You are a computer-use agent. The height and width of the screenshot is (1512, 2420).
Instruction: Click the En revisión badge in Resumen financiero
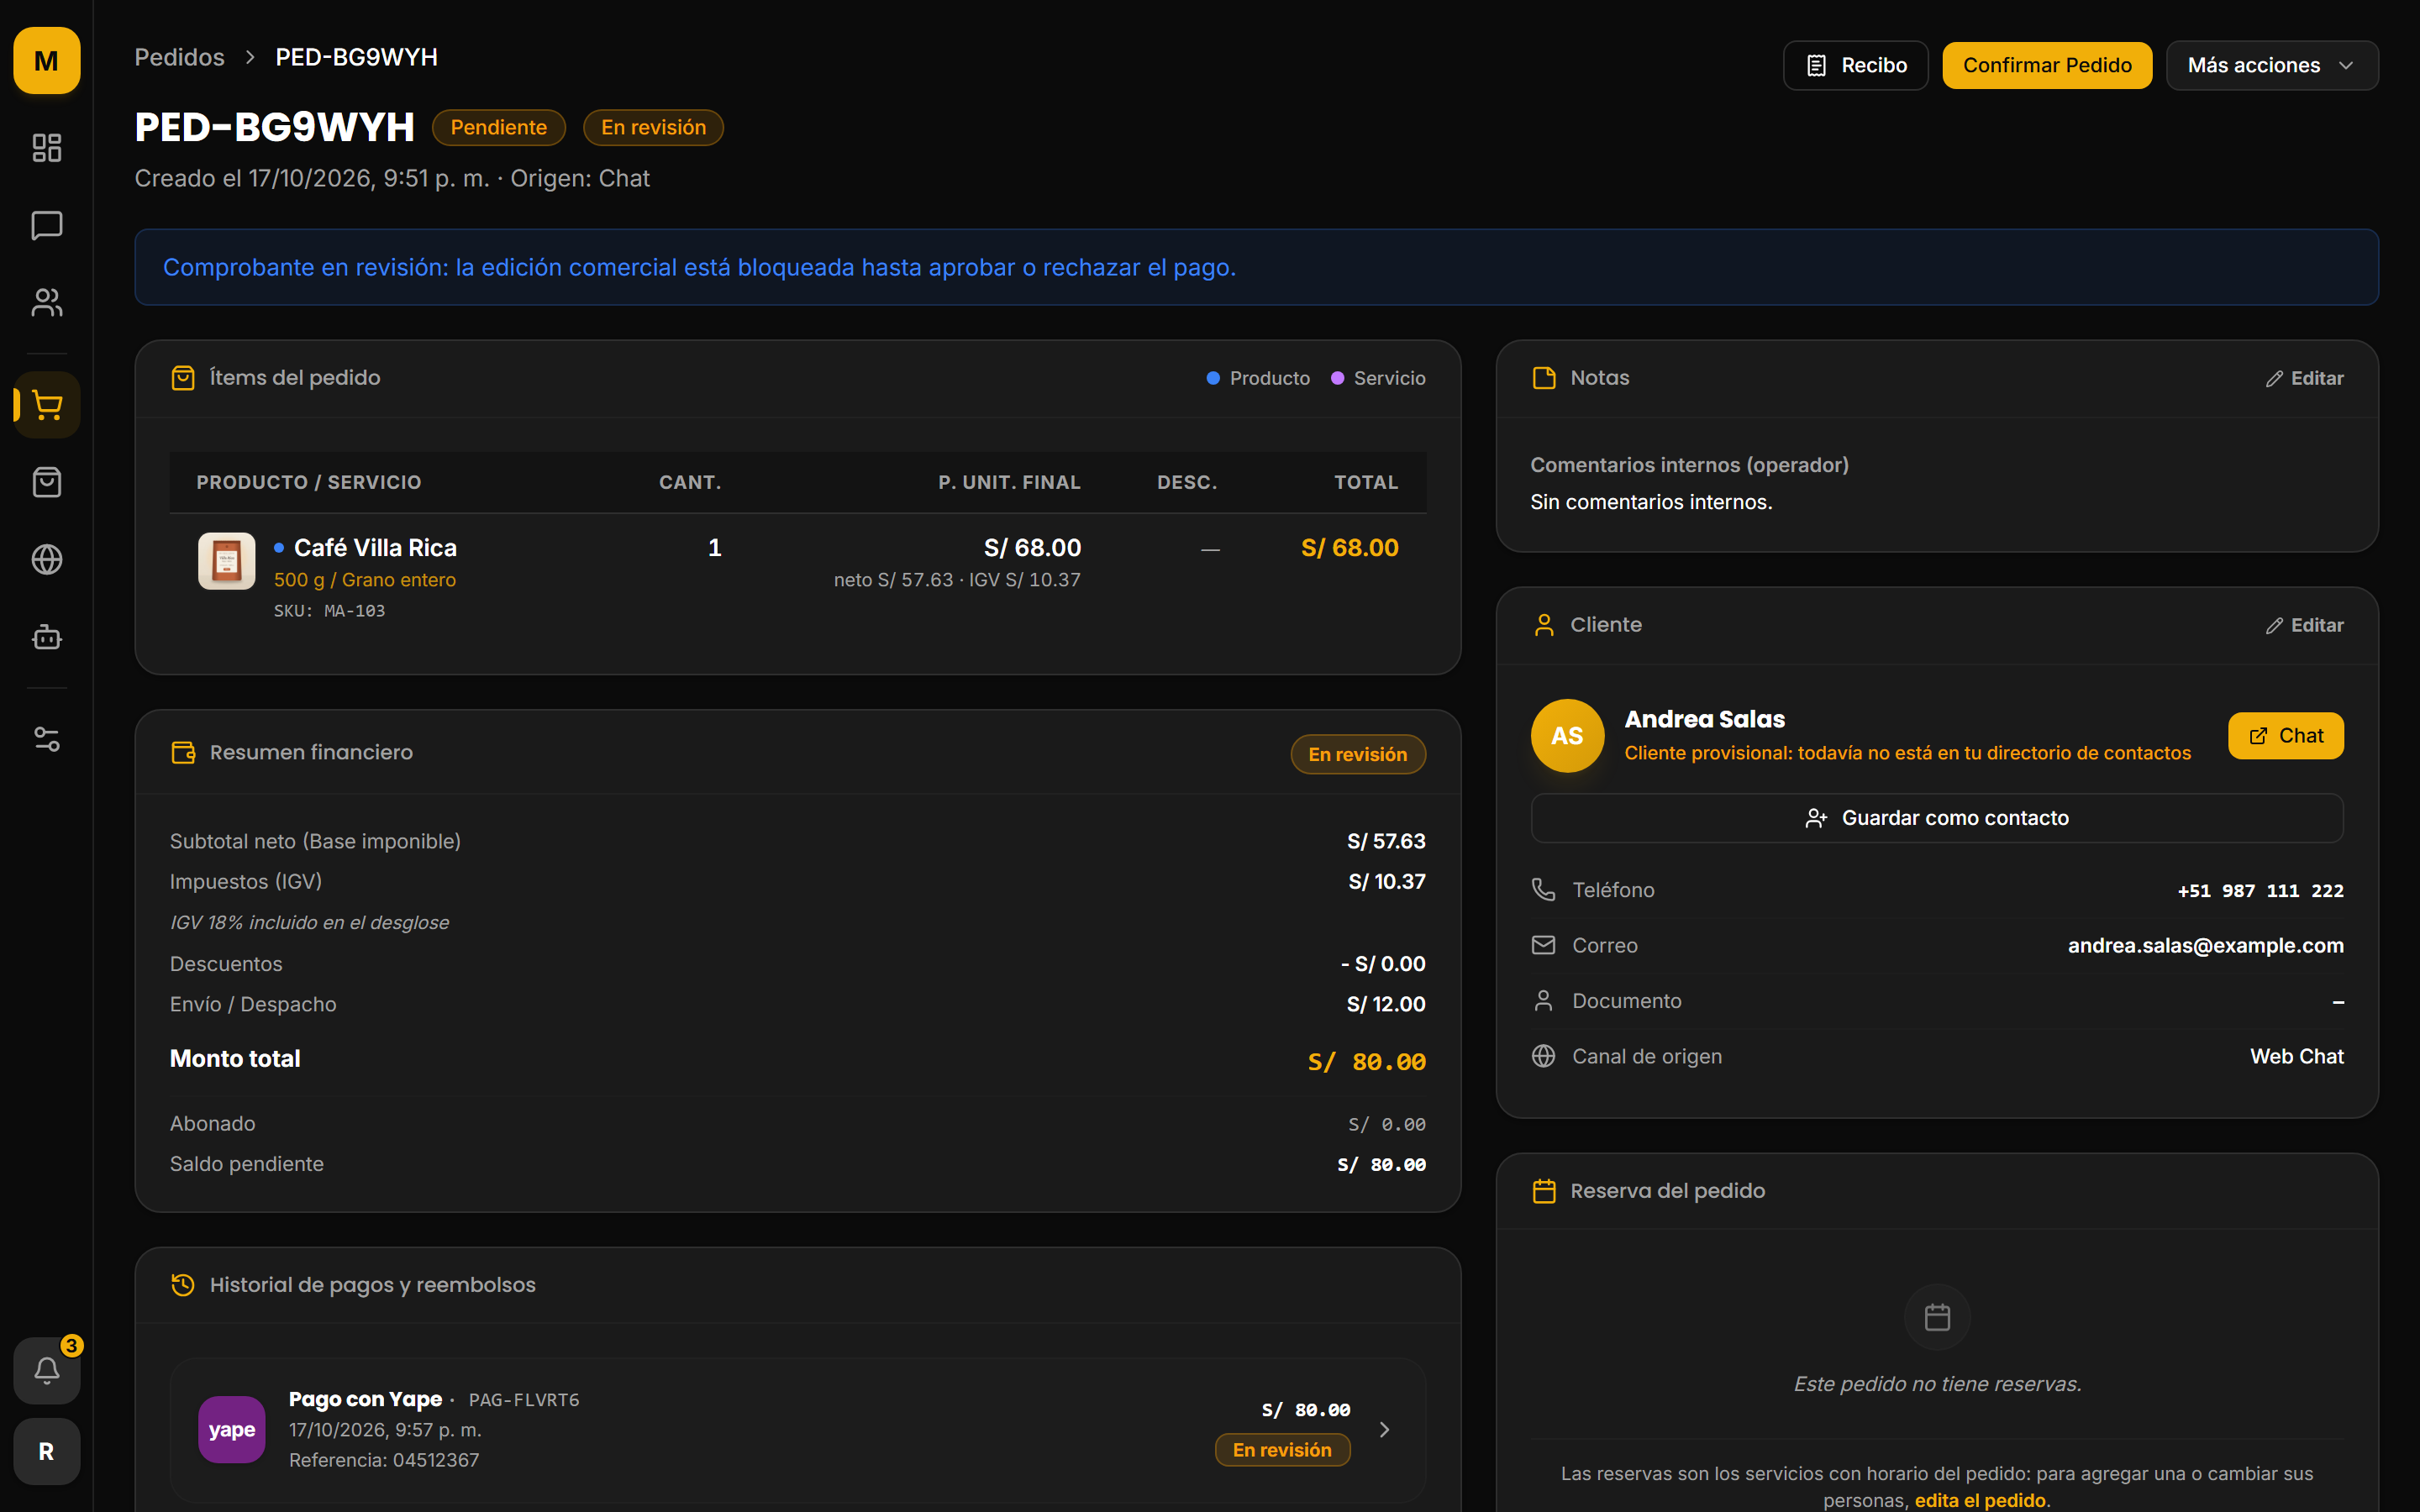point(1357,754)
